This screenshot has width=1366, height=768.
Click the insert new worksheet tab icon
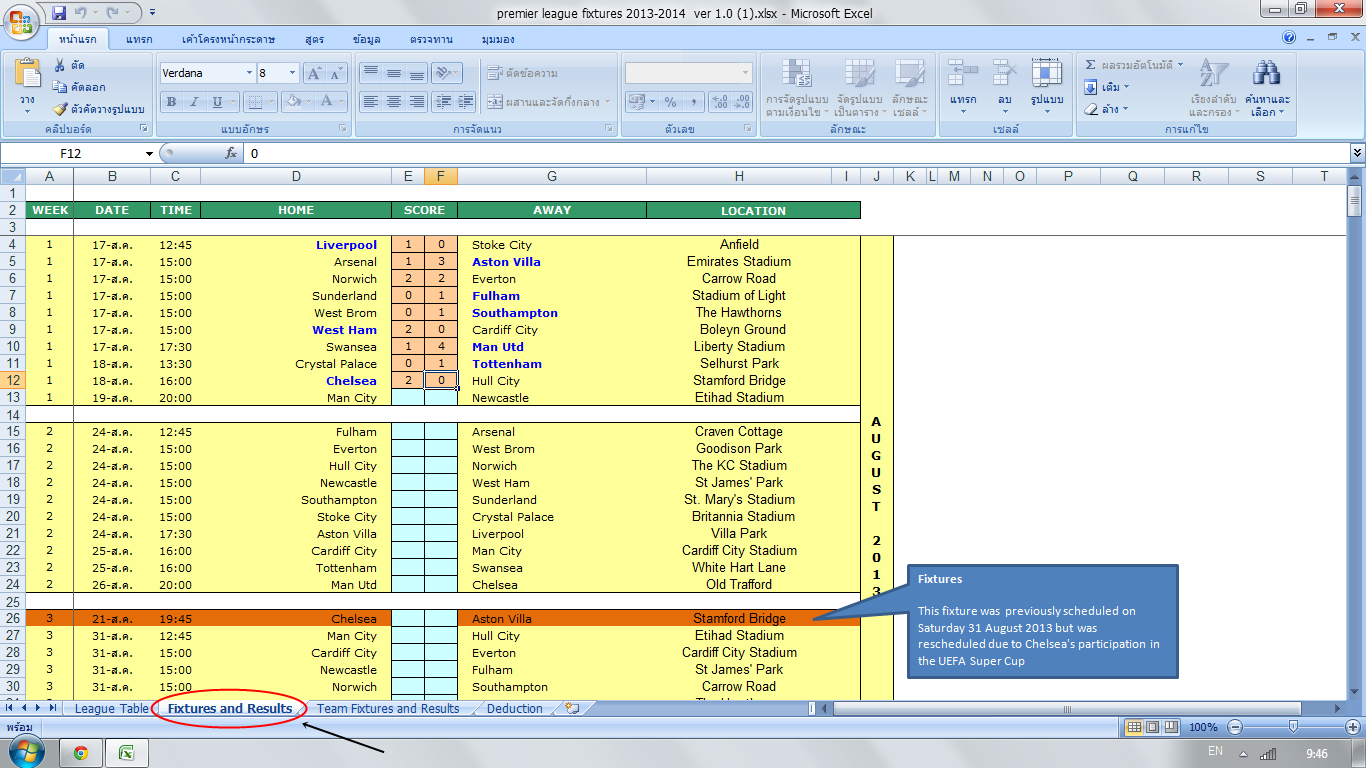point(572,708)
